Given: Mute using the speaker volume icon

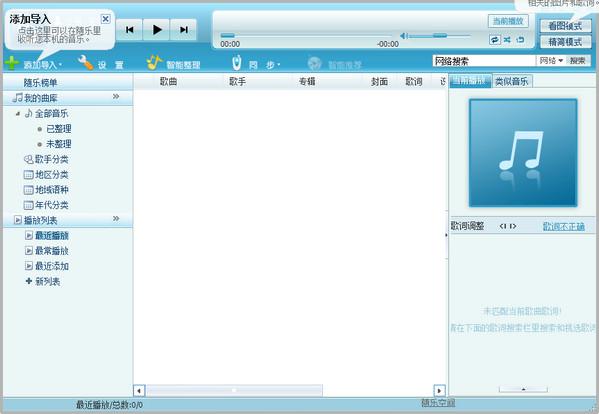Looking at the screenshot, I should 404,36.
